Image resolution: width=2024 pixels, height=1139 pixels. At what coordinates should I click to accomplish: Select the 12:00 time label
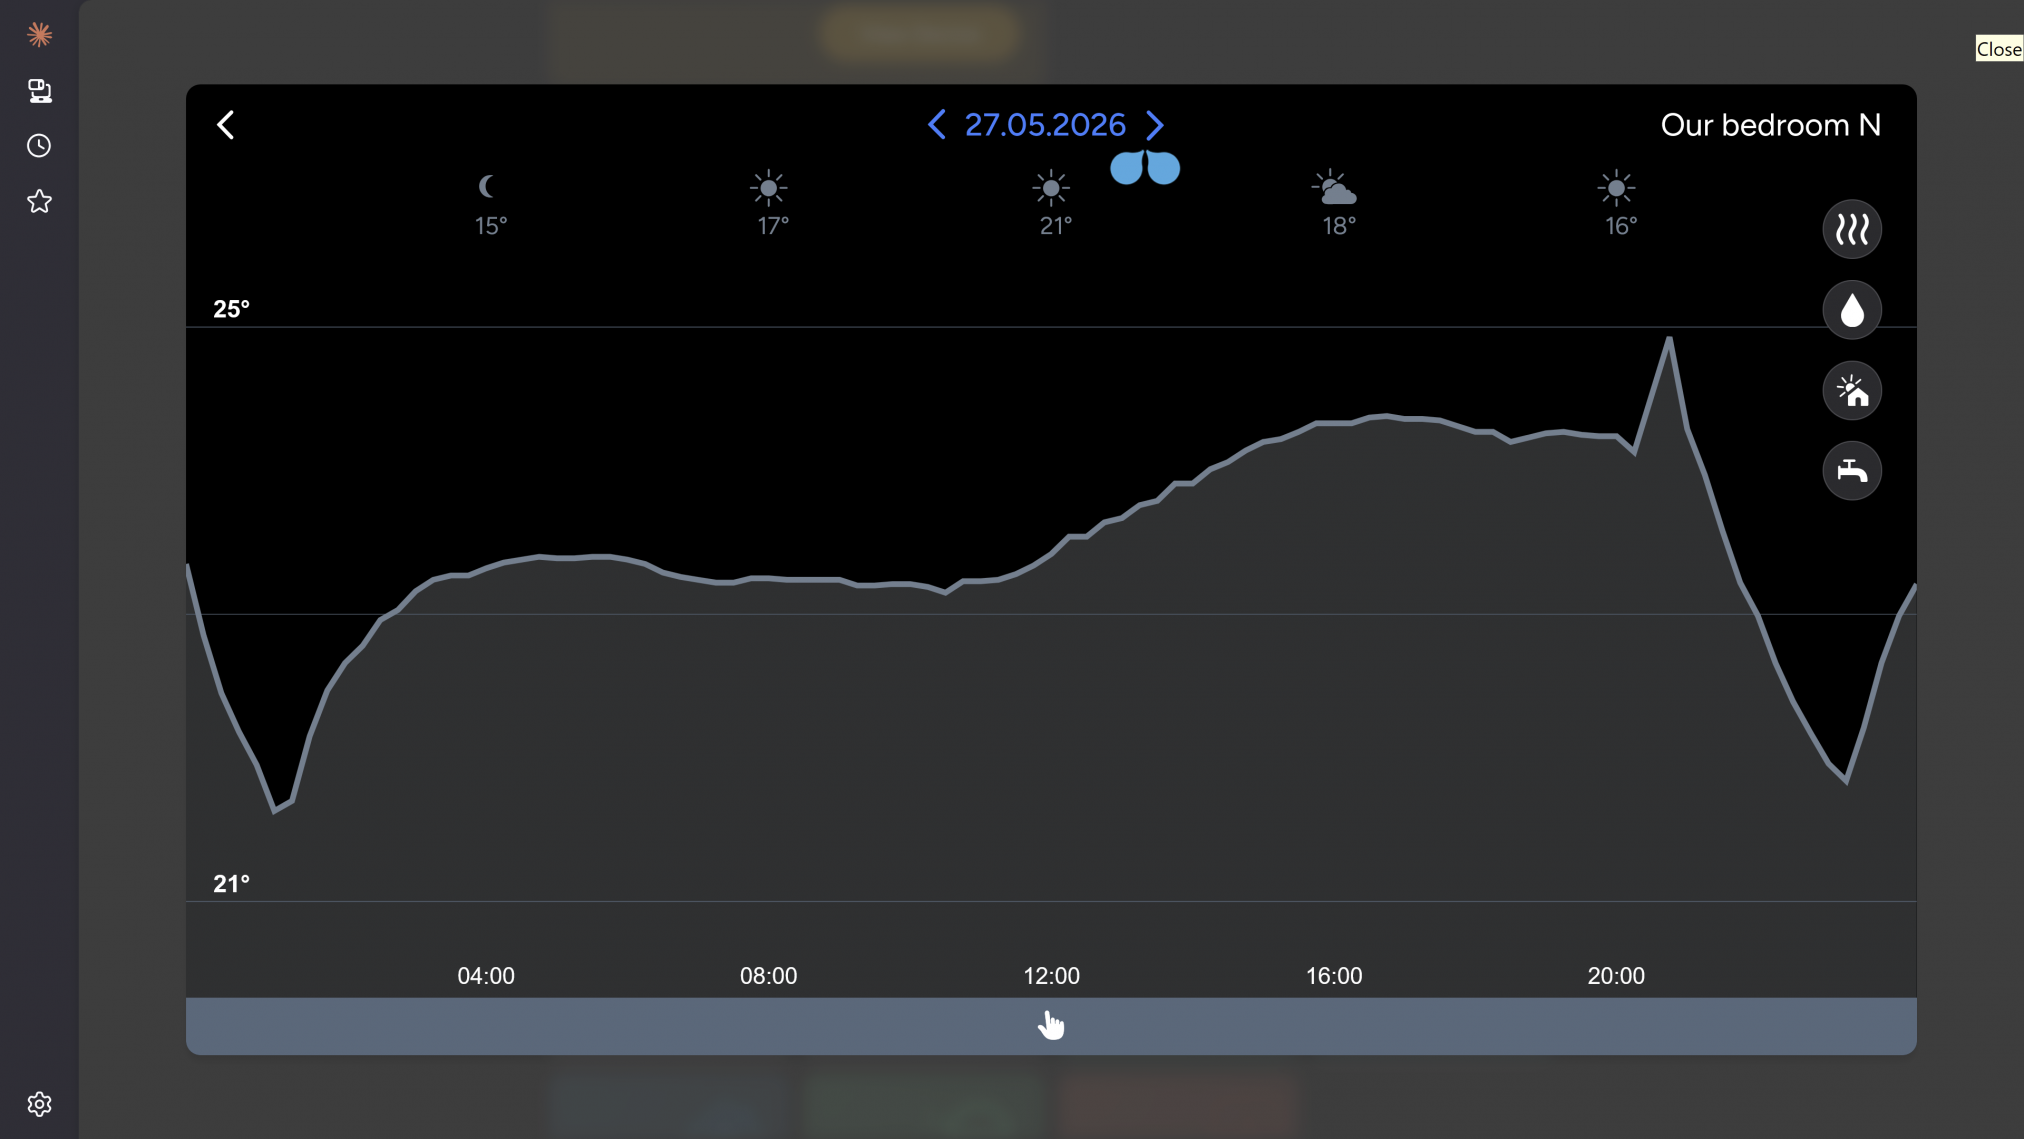[1051, 976]
